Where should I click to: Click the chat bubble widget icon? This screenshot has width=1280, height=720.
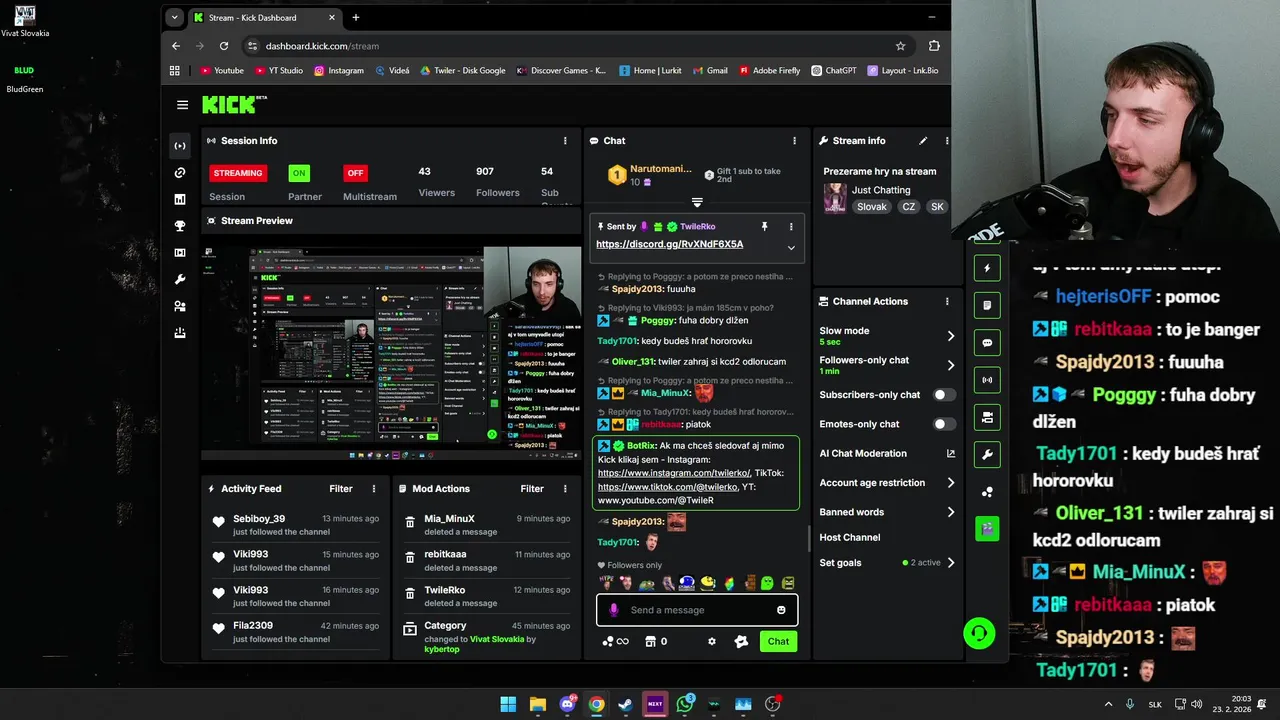(x=987, y=343)
